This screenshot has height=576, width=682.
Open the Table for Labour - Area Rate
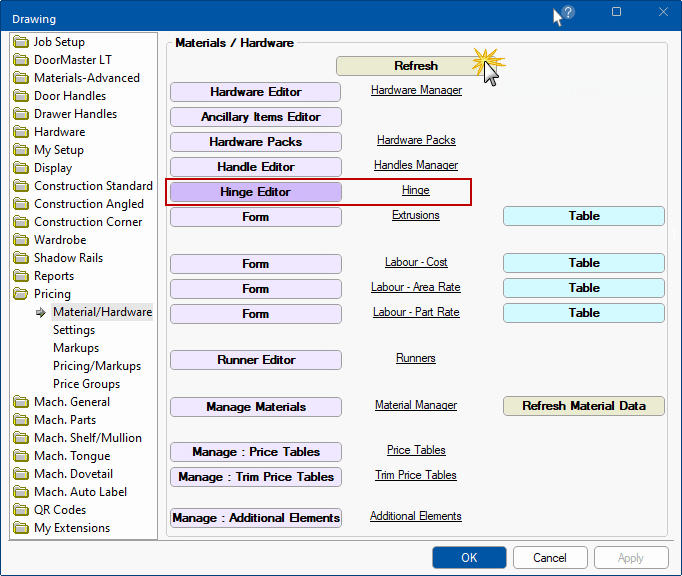[584, 288]
